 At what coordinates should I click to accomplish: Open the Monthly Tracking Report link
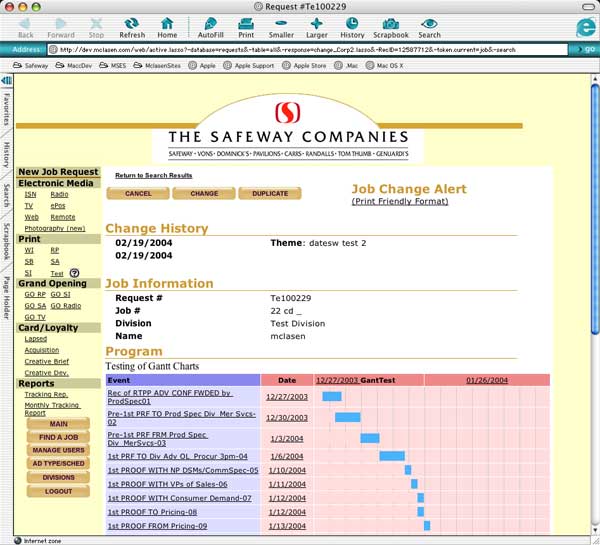(52, 409)
